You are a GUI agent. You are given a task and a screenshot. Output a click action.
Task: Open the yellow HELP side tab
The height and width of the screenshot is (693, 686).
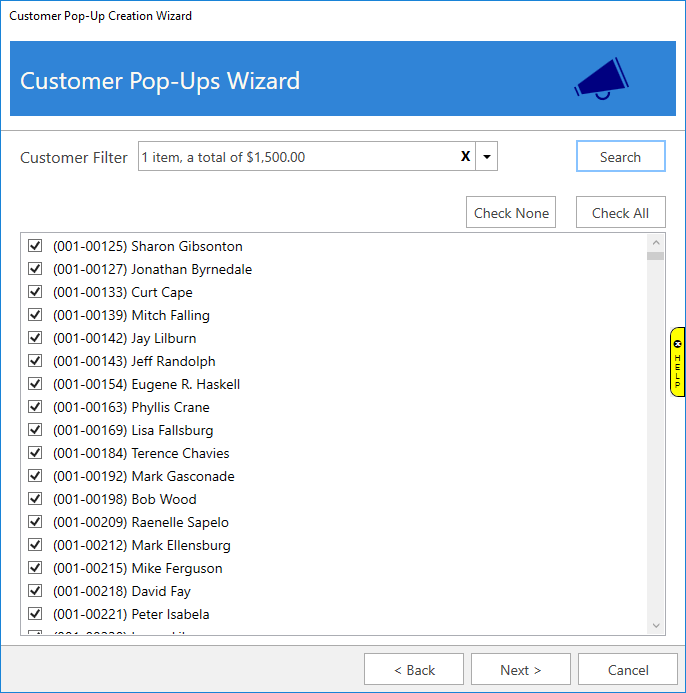coord(677,362)
